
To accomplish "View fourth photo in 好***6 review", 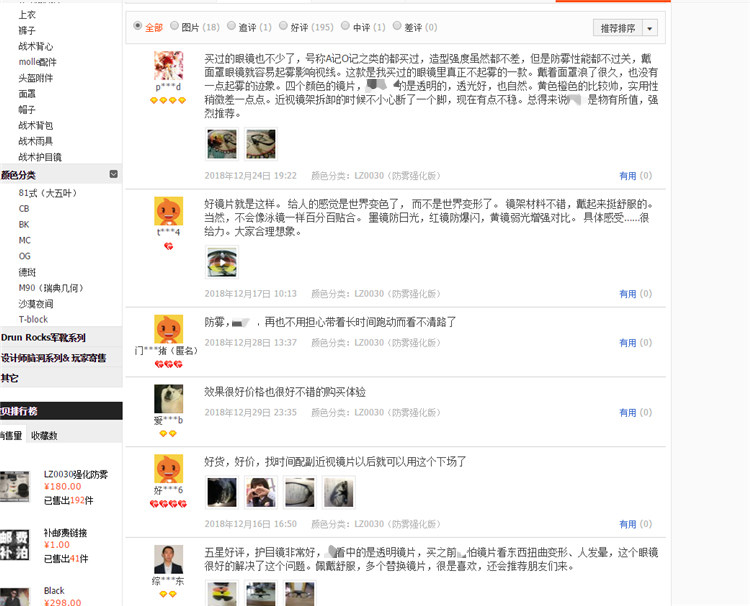I will click(x=338, y=492).
